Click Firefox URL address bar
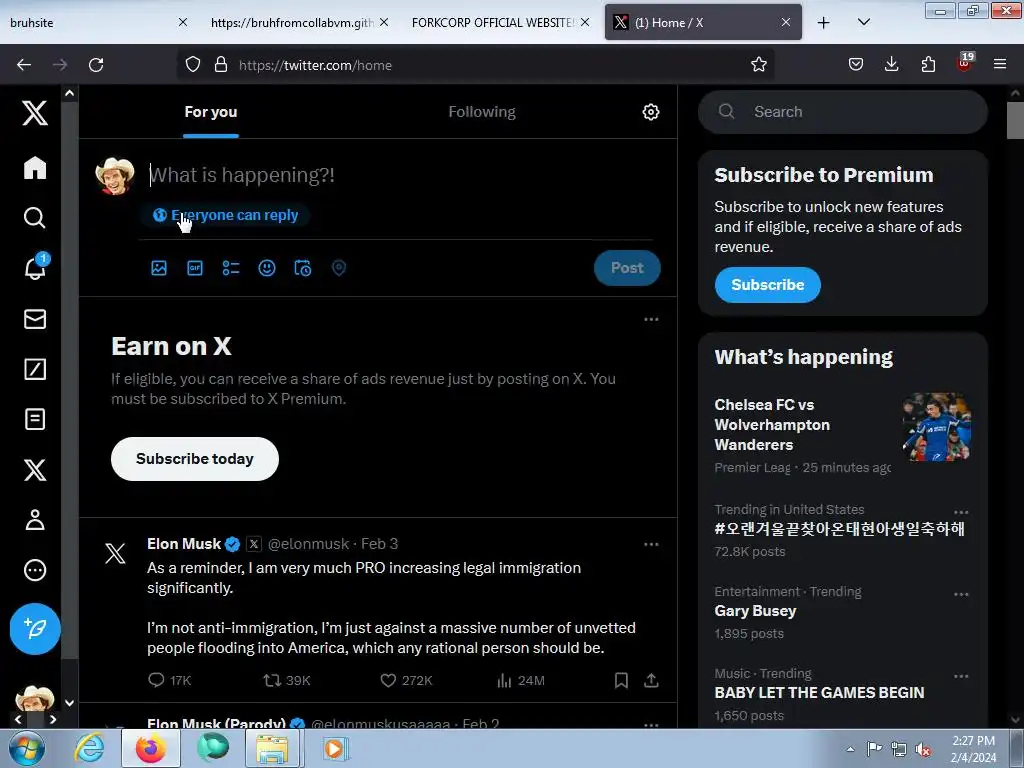The width and height of the screenshot is (1024, 768). click(475, 65)
